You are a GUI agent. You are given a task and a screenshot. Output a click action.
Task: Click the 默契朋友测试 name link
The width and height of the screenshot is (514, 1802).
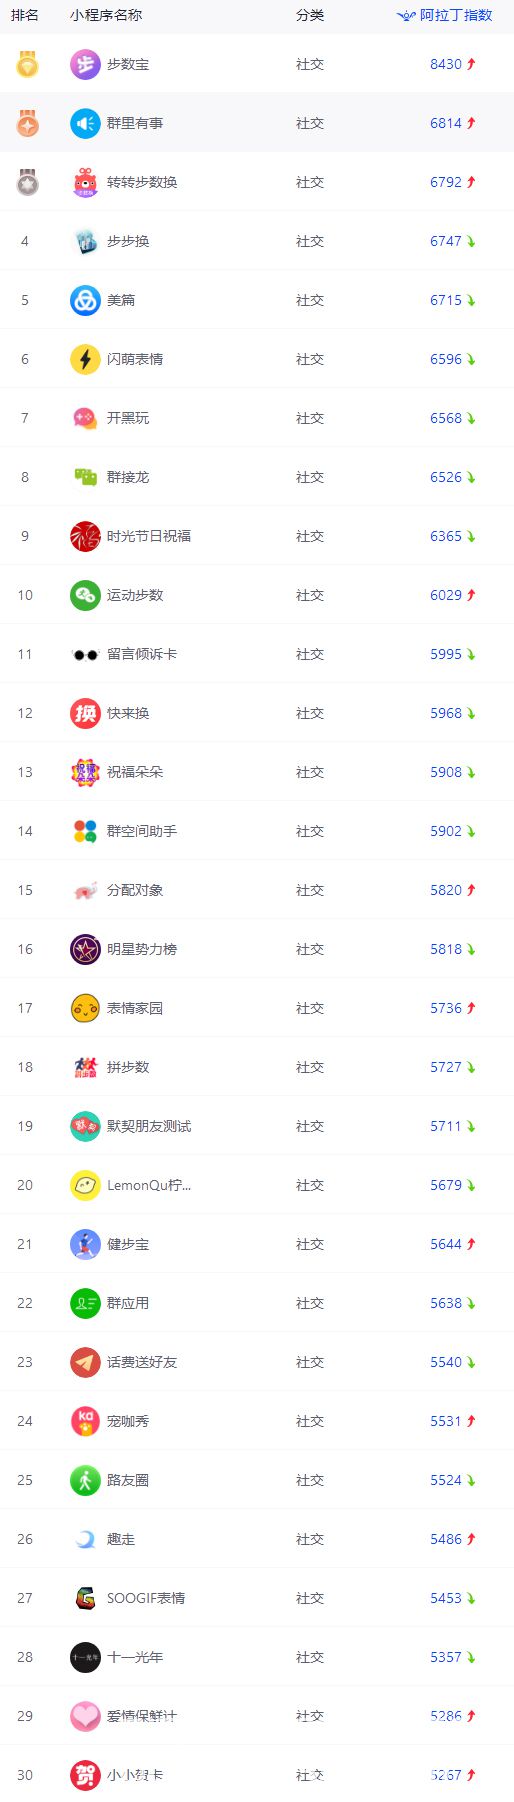click(x=149, y=1126)
